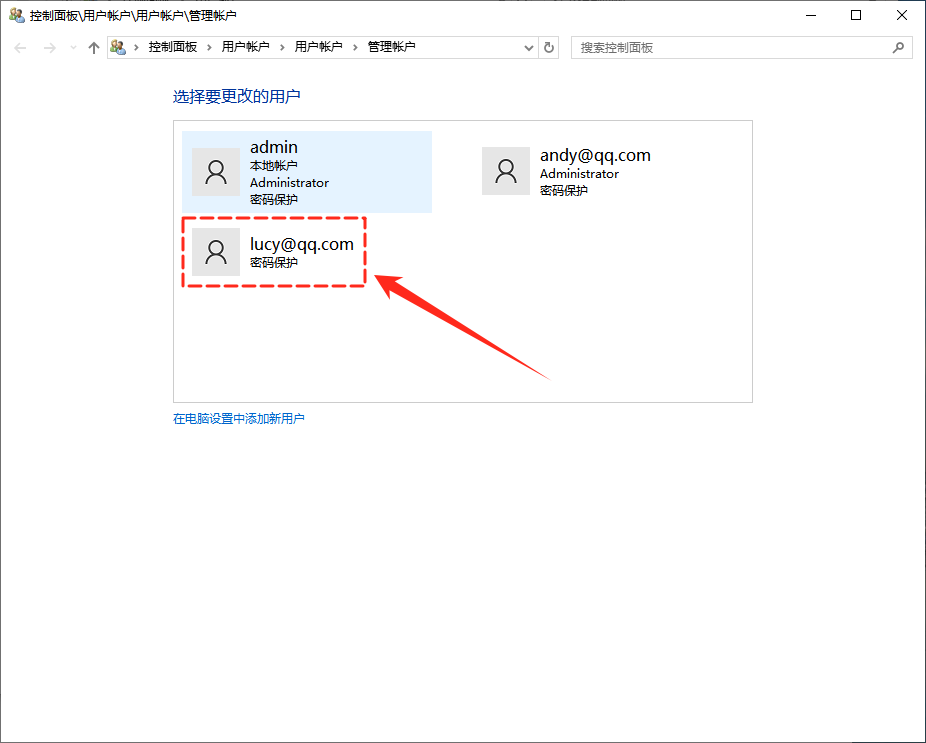This screenshot has width=926, height=743.
Task: Click the window icon in title bar
Action: tap(16, 15)
